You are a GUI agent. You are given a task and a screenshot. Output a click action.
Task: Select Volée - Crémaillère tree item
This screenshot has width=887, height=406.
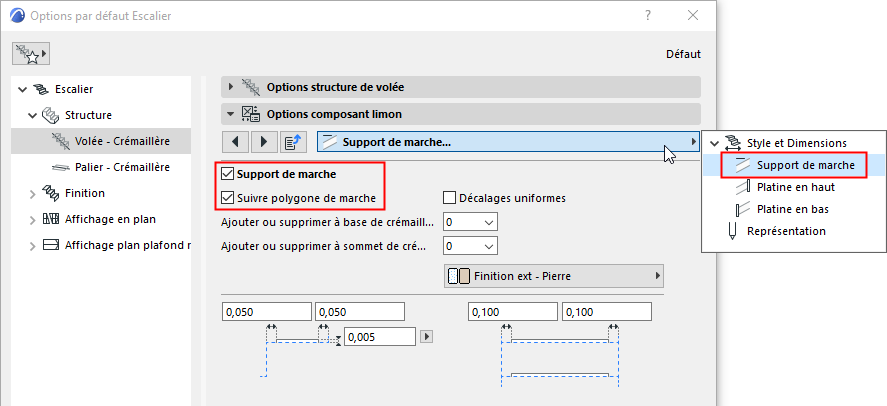coord(122,141)
